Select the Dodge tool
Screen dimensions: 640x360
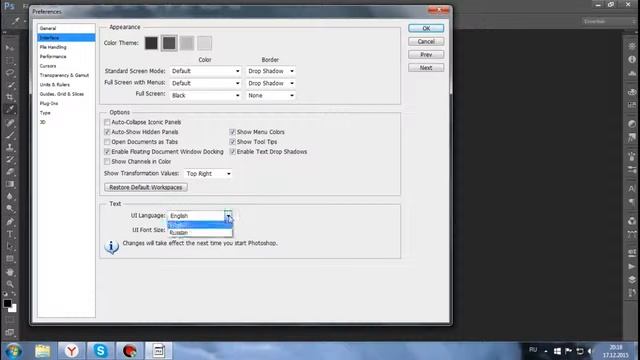click(10, 209)
